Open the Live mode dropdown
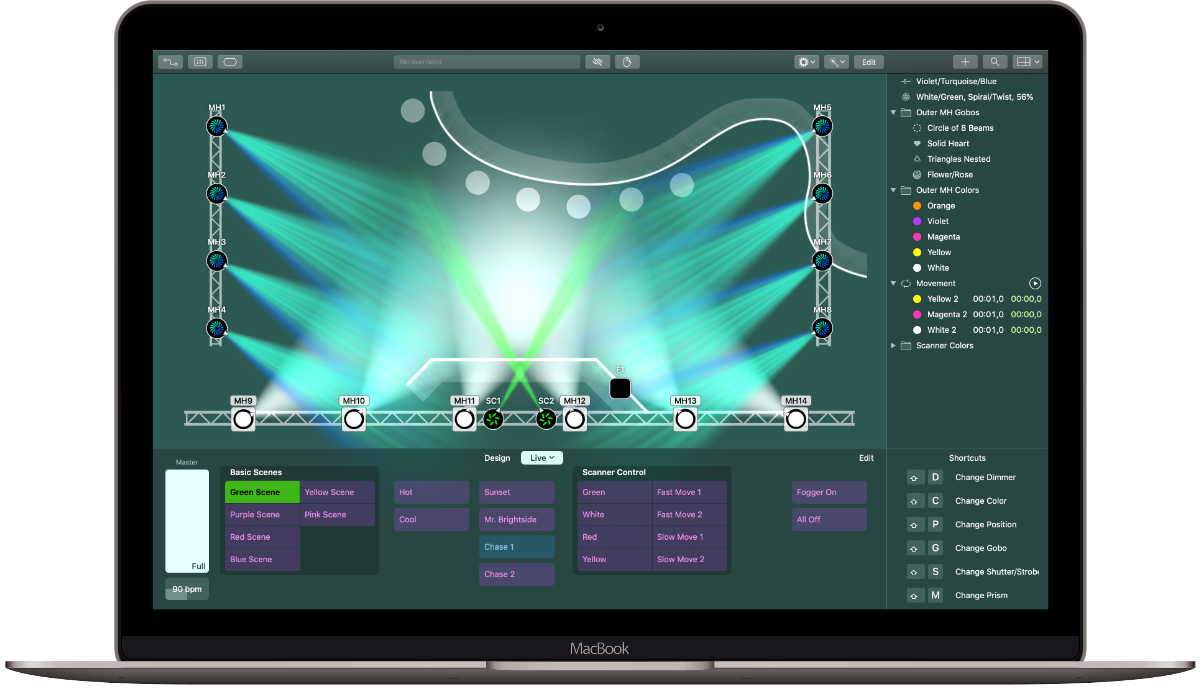 tap(541, 458)
